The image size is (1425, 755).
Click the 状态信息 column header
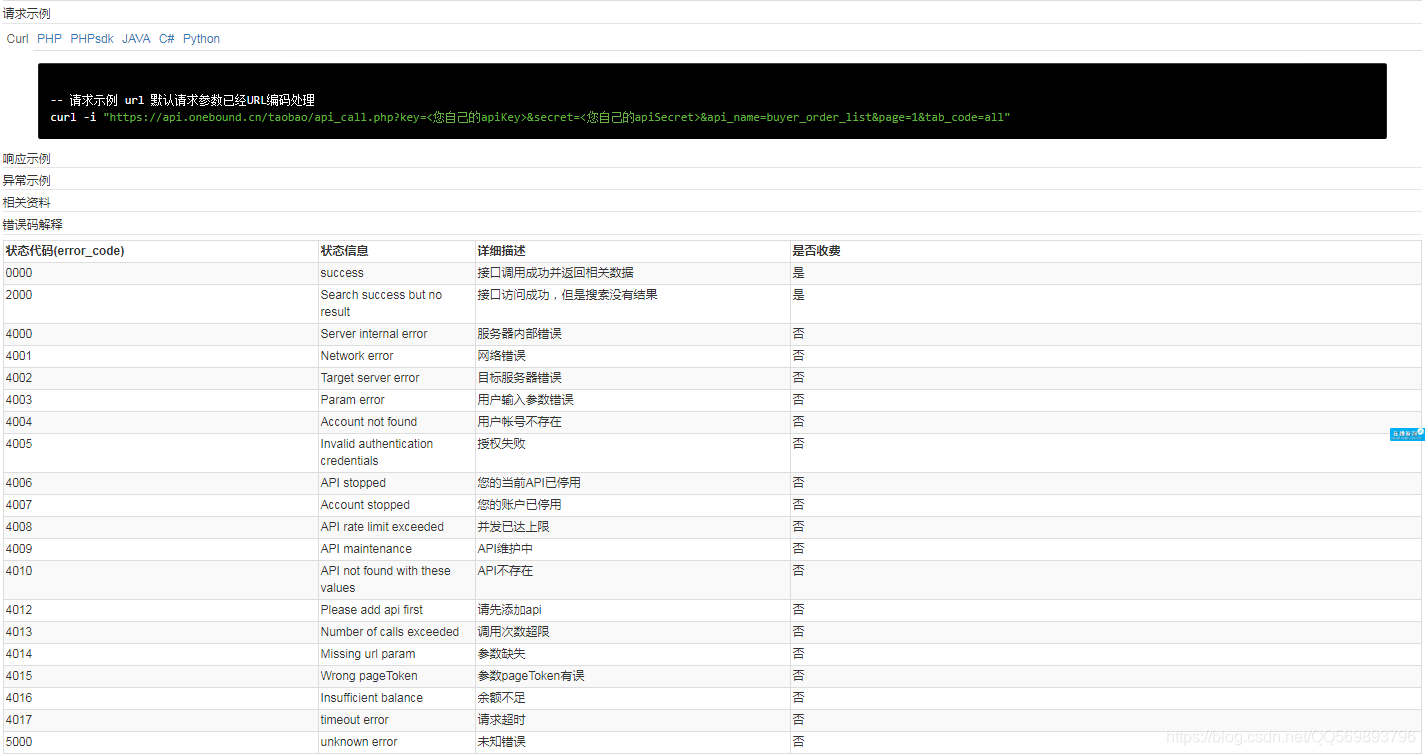pos(396,251)
